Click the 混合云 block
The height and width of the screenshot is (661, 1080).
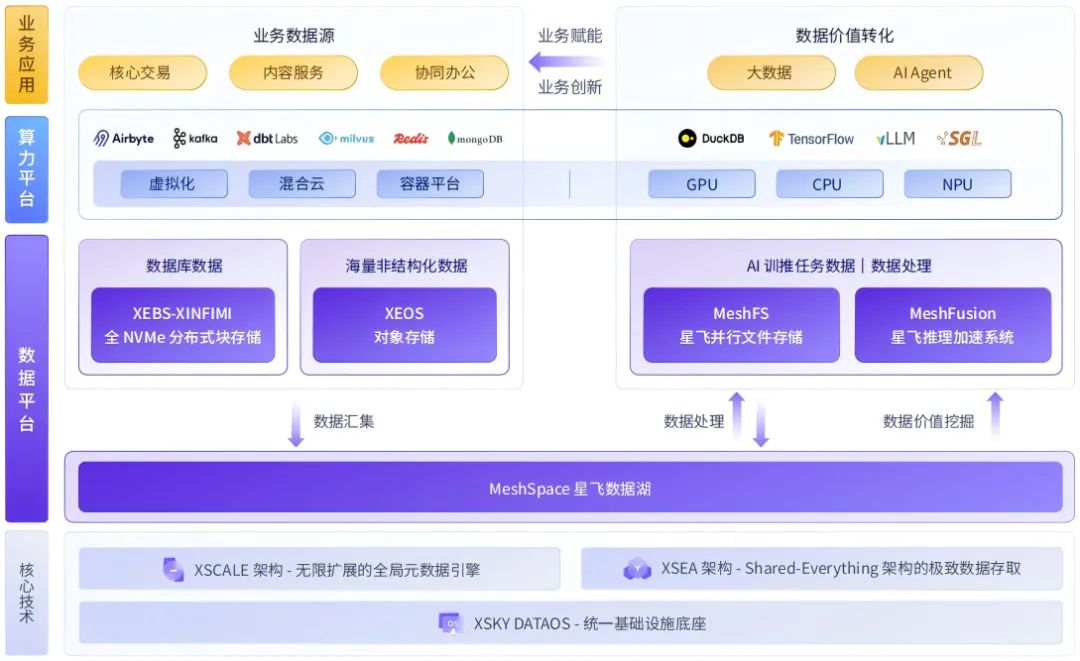click(302, 184)
